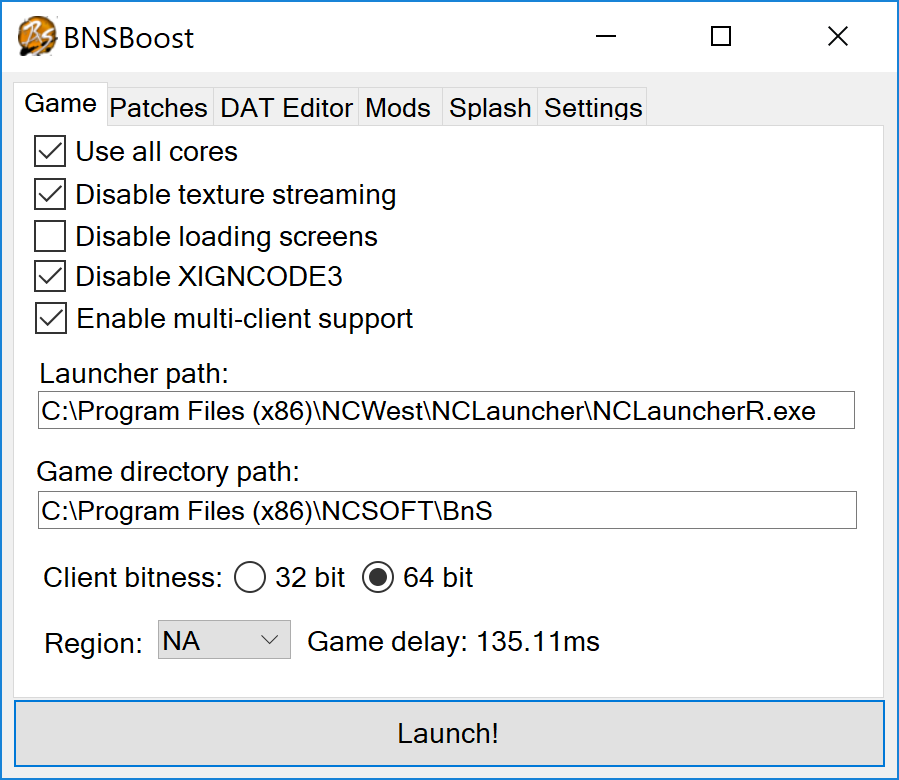Open the Mods tab
899x780 pixels.
tap(398, 107)
